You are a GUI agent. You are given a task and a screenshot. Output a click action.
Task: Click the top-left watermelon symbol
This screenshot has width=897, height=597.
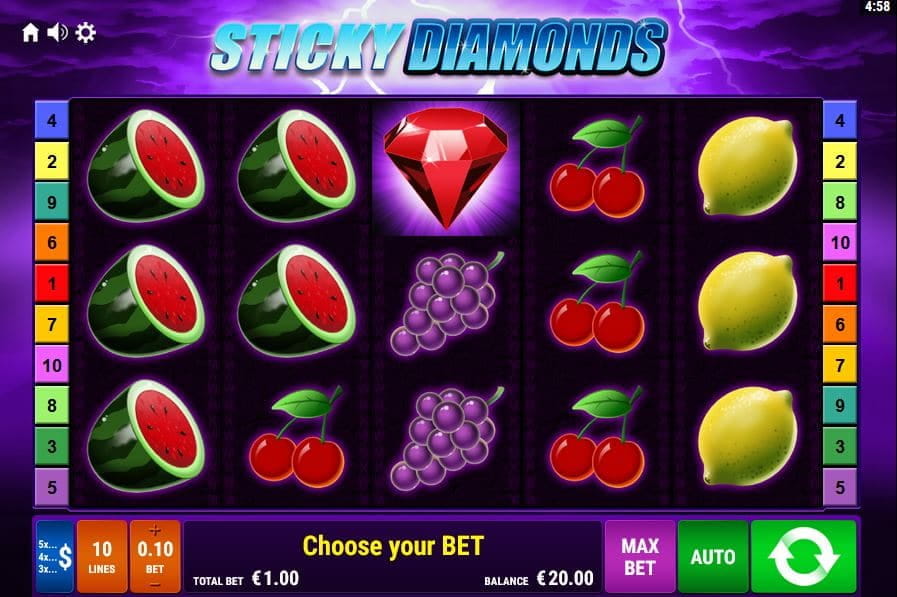[146, 166]
